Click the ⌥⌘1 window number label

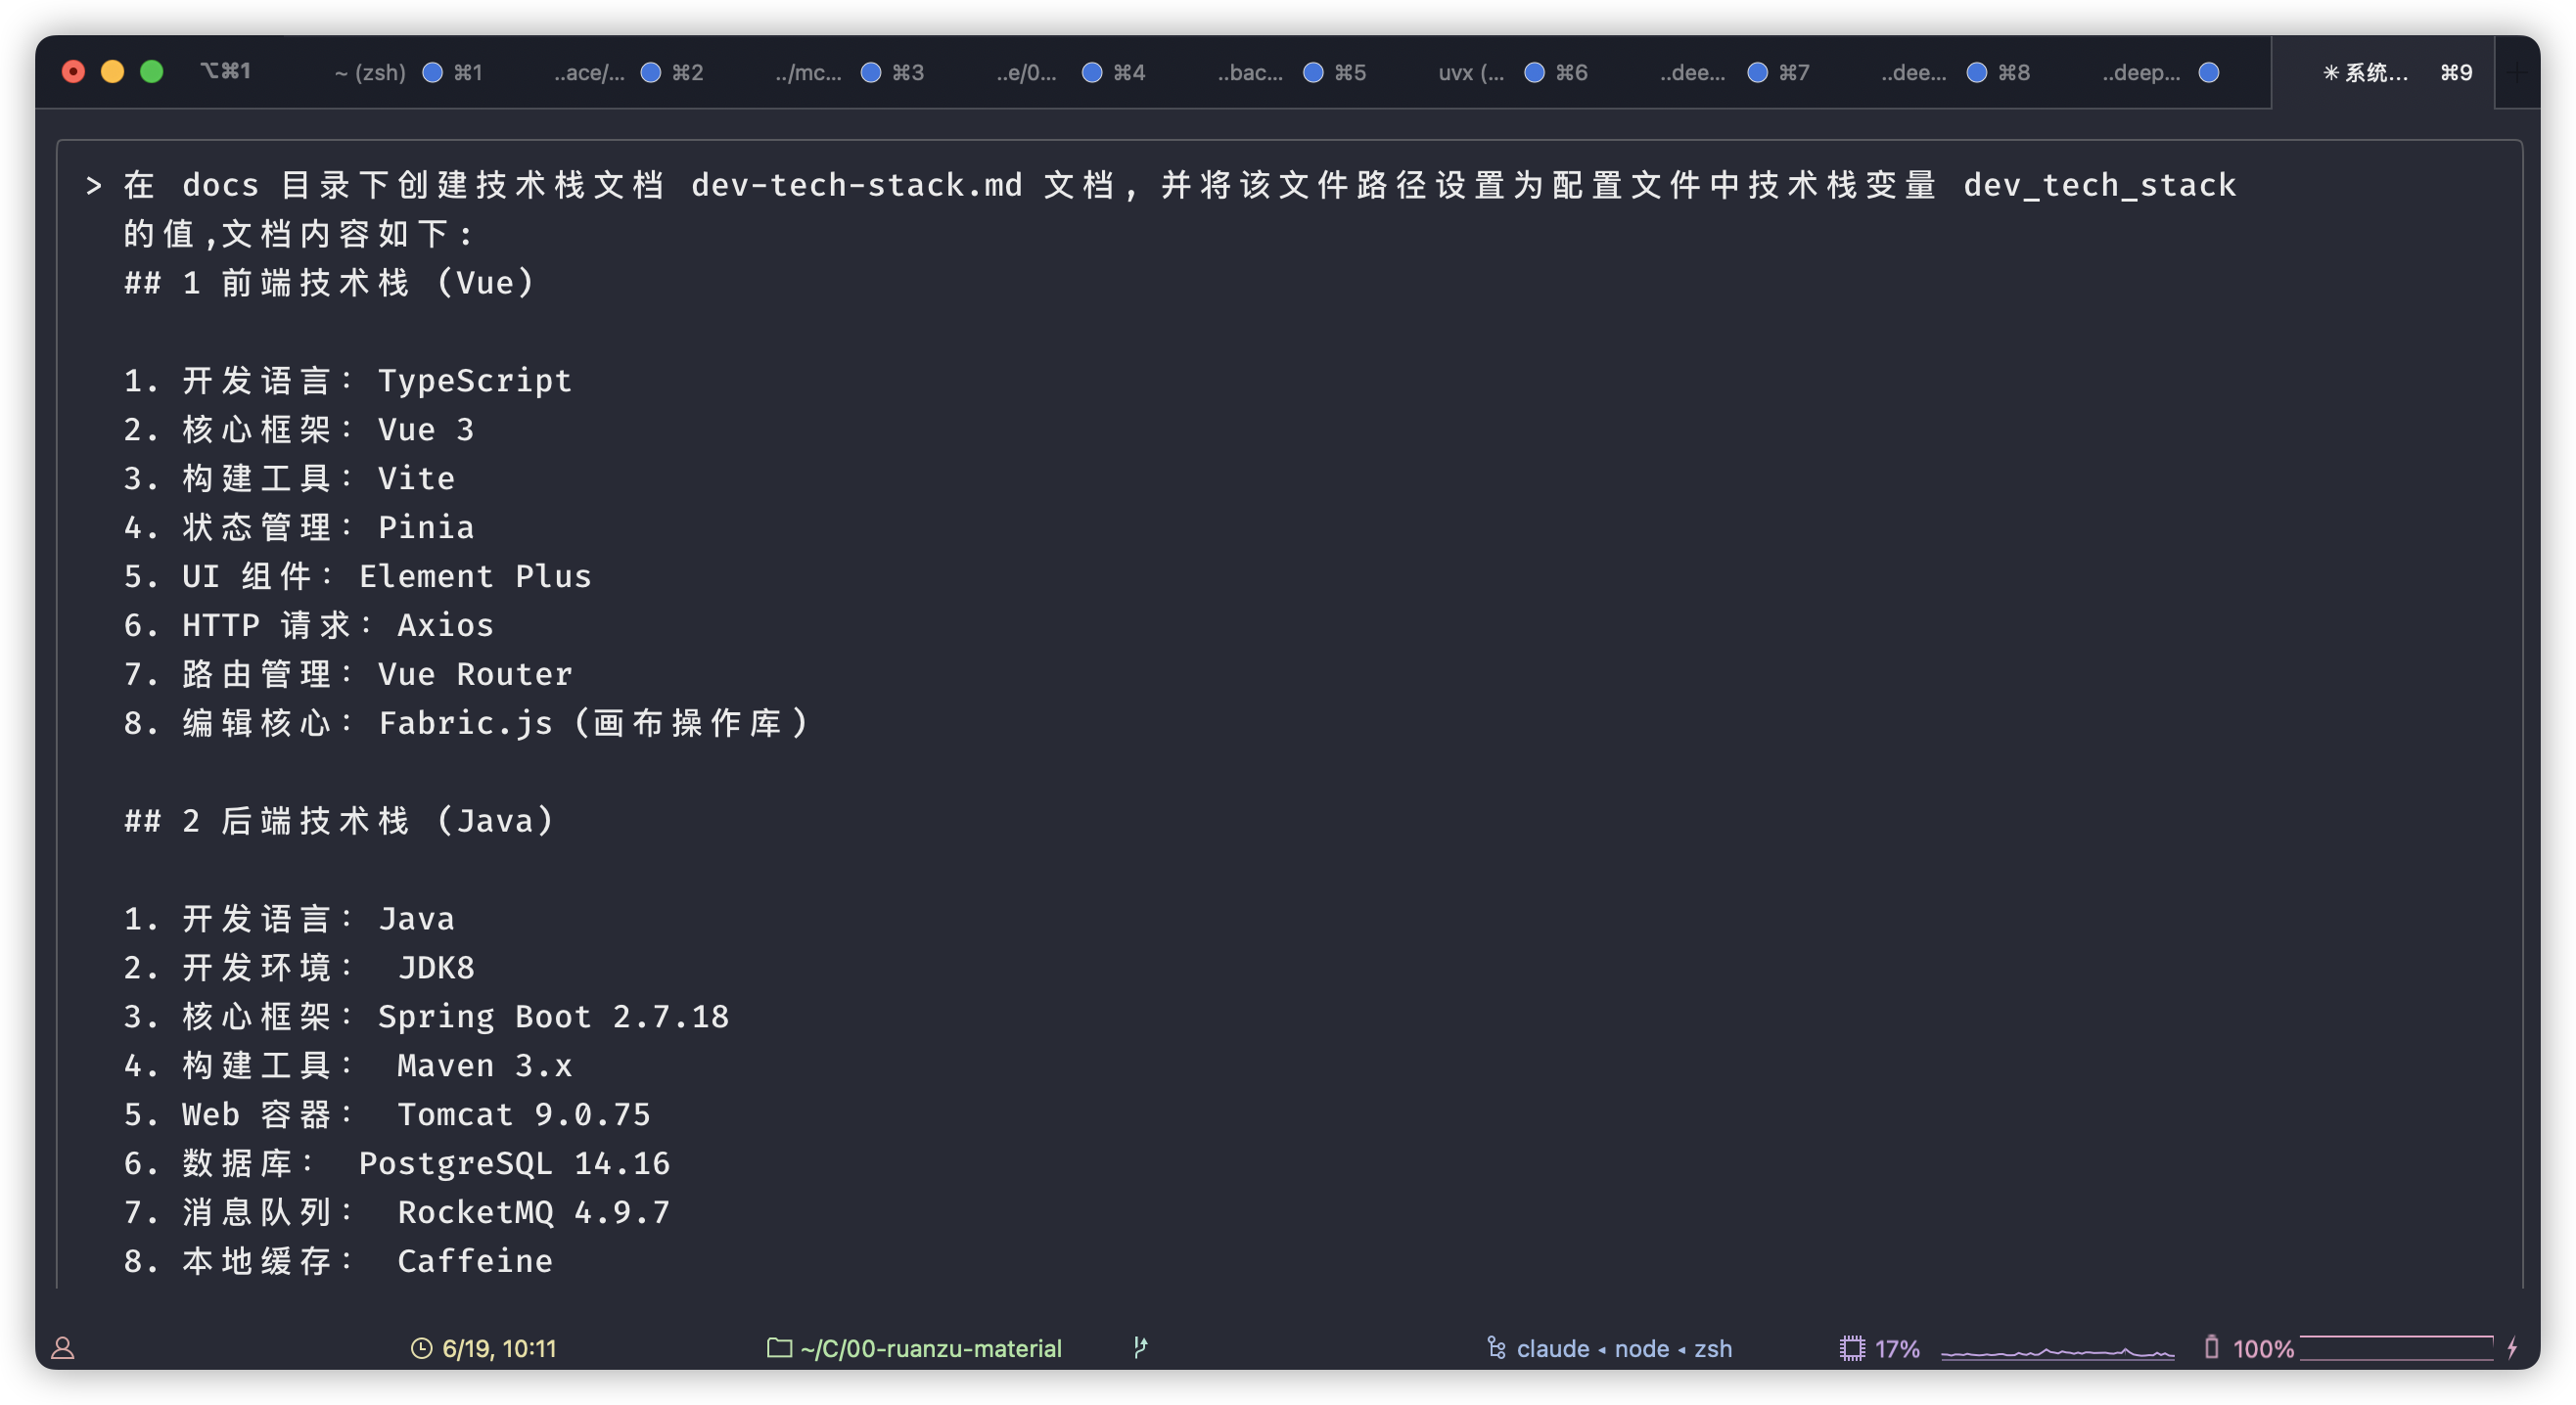[x=225, y=71]
